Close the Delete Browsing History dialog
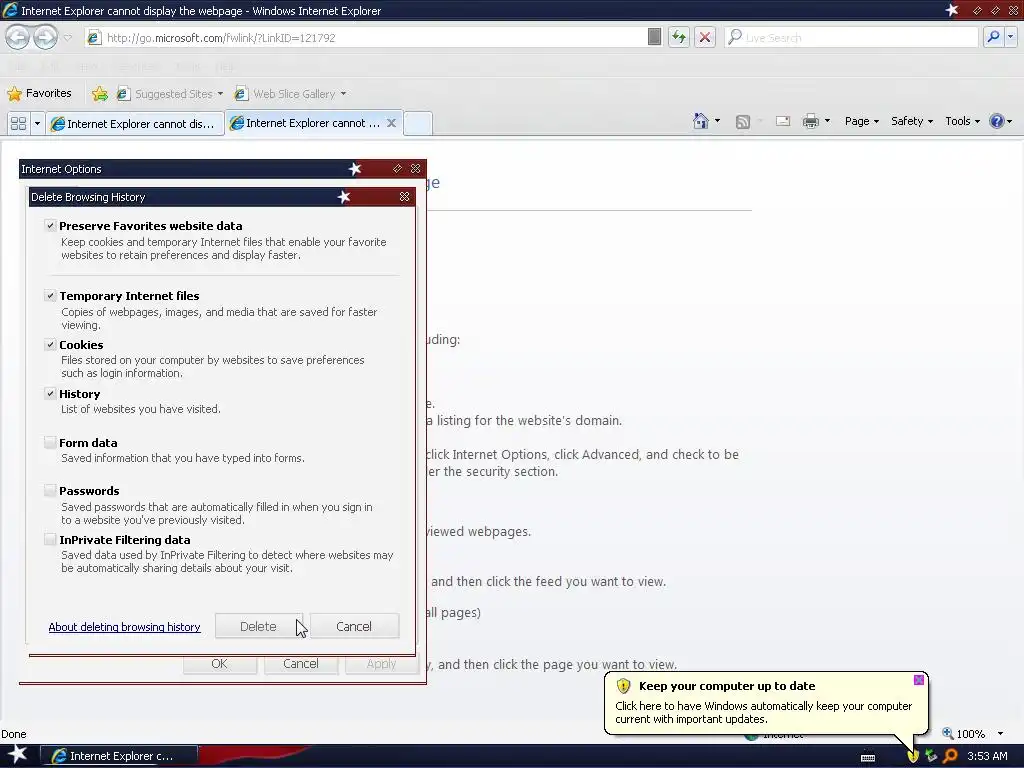The width and height of the screenshot is (1024, 768). click(x=404, y=197)
